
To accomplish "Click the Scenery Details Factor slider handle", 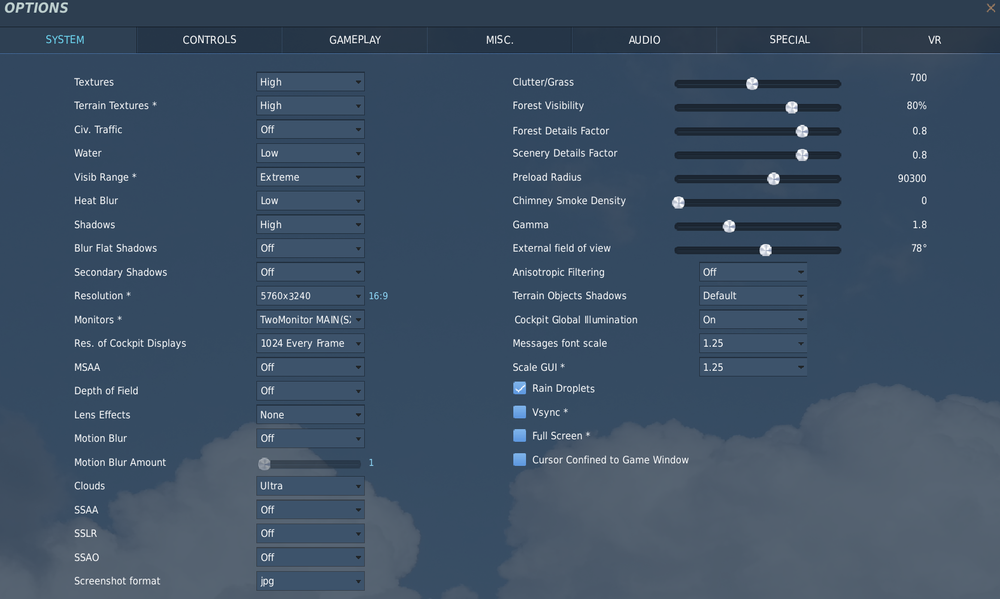I will [x=802, y=155].
